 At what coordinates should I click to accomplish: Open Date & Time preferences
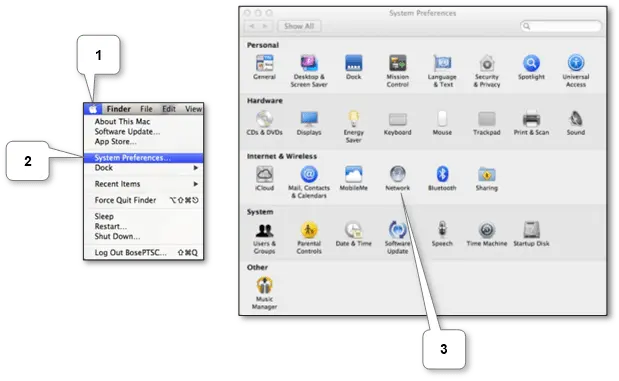[354, 234]
